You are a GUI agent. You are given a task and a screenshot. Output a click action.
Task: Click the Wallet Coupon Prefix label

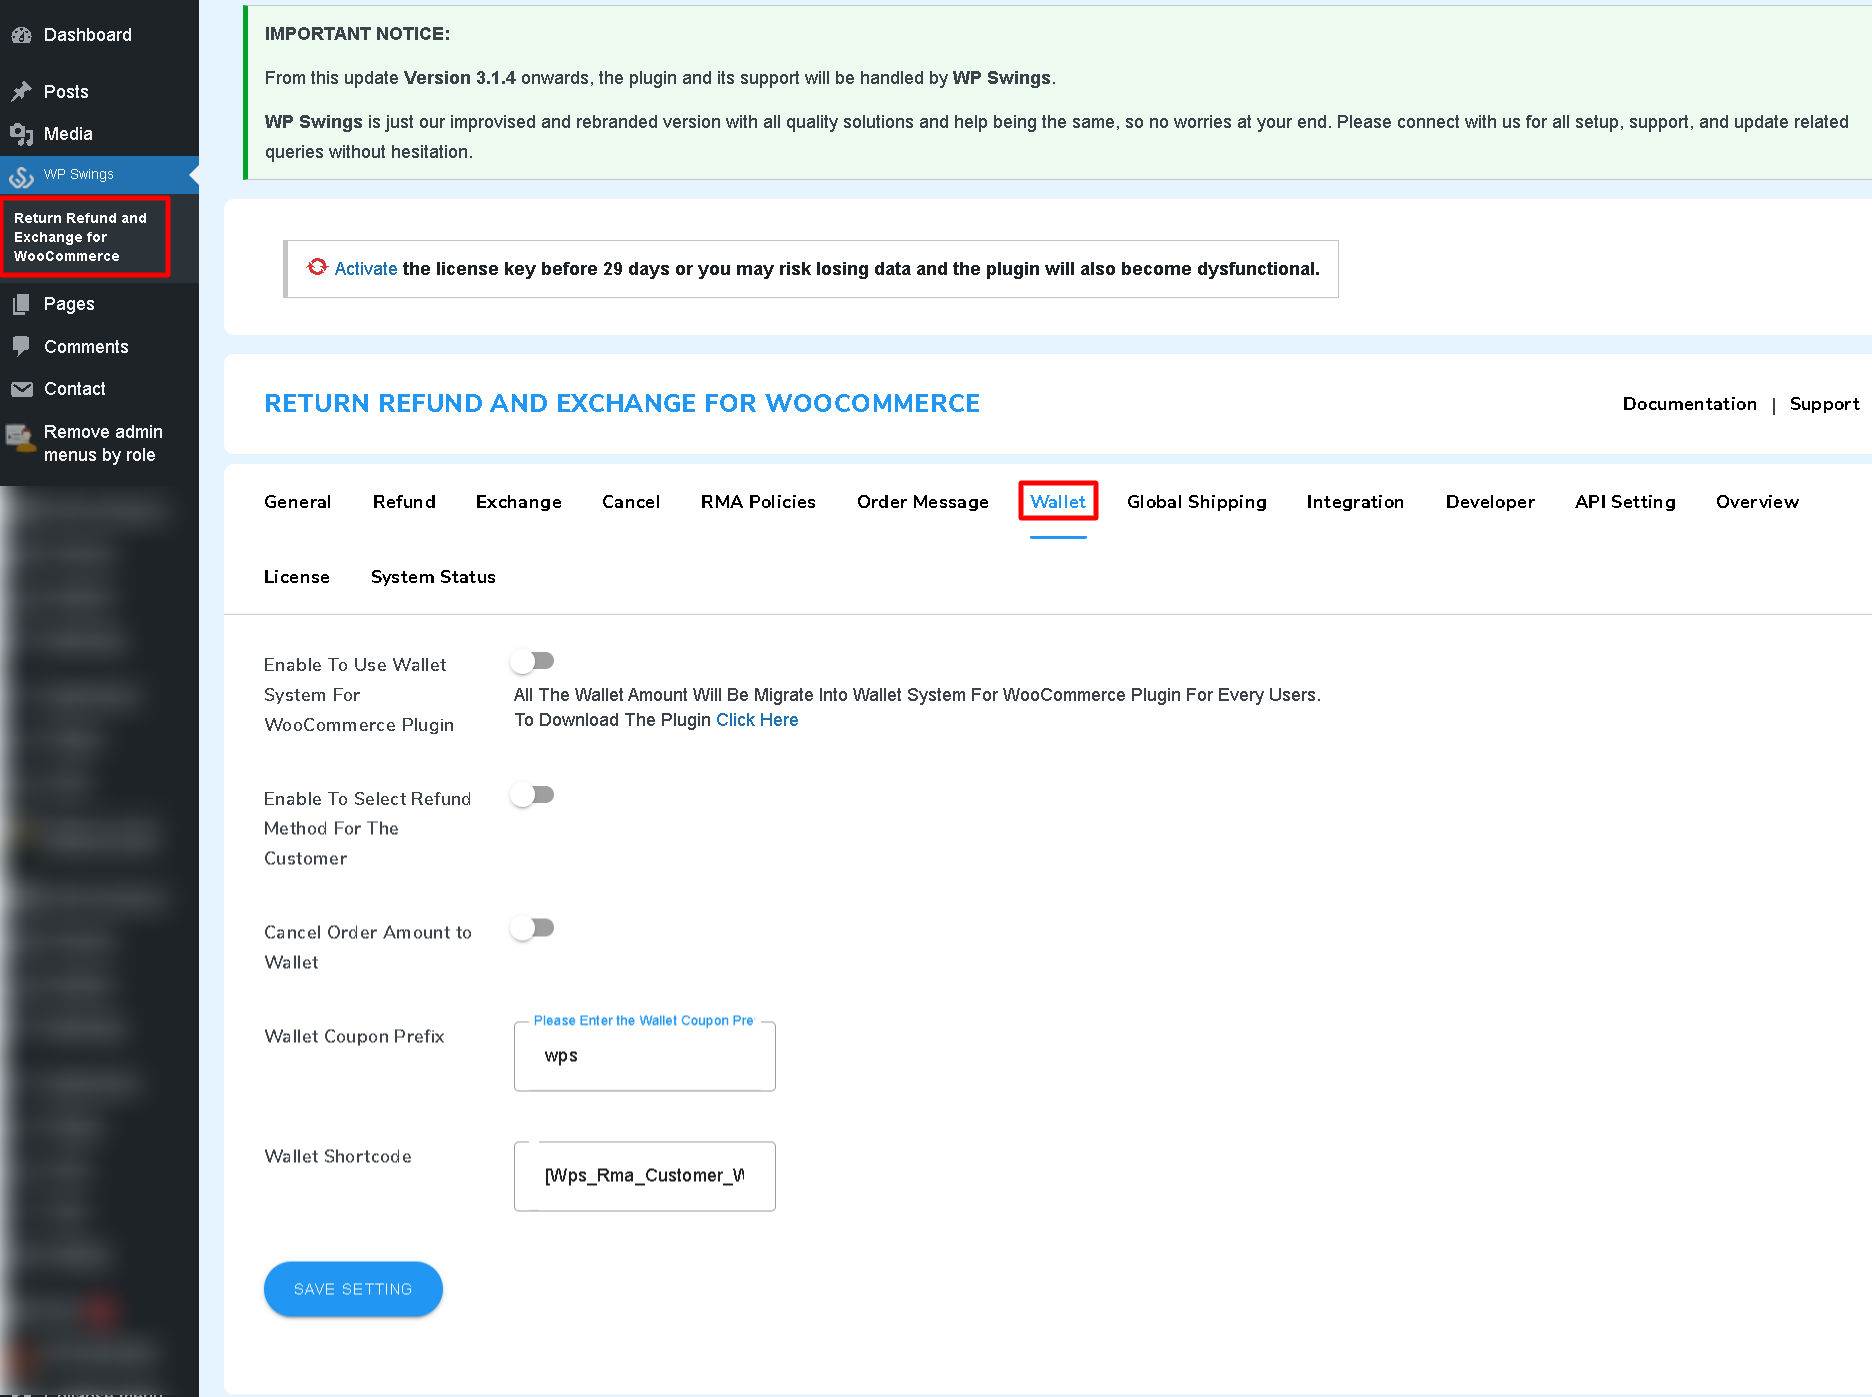click(354, 1036)
